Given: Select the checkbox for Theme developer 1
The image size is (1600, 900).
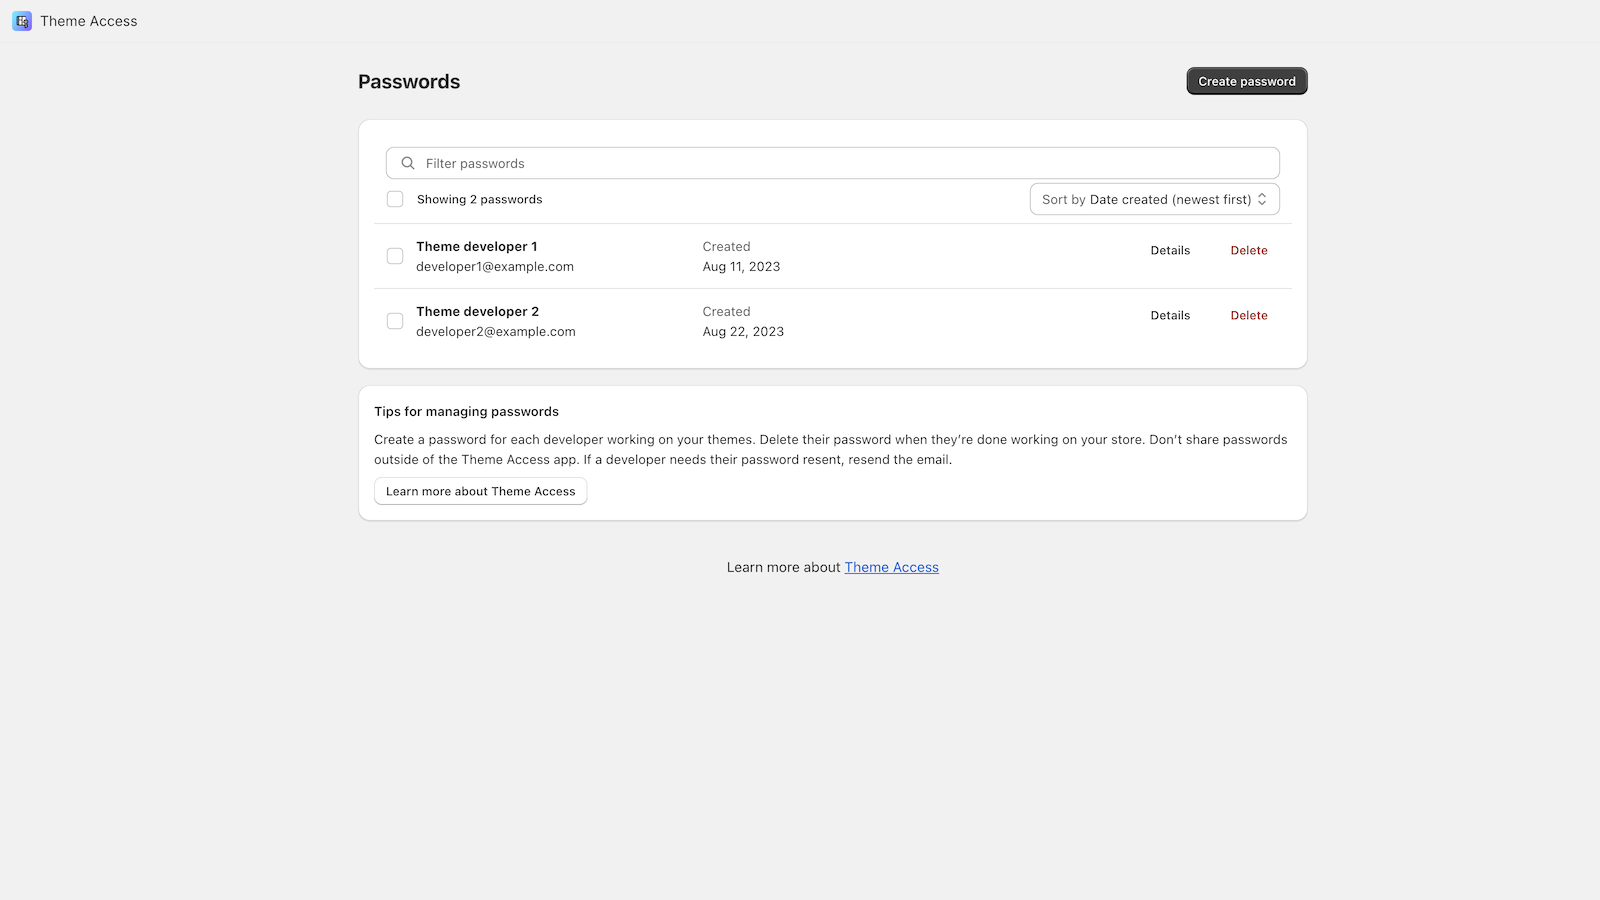Looking at the screenshot, I should point(395,256).
